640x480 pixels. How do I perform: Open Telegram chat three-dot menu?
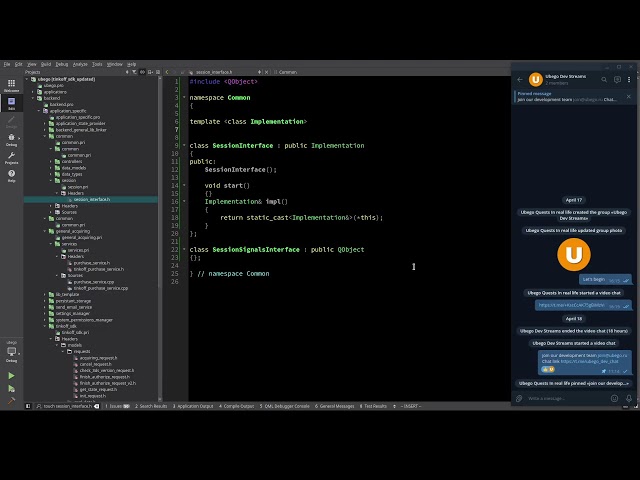(629, 80)
